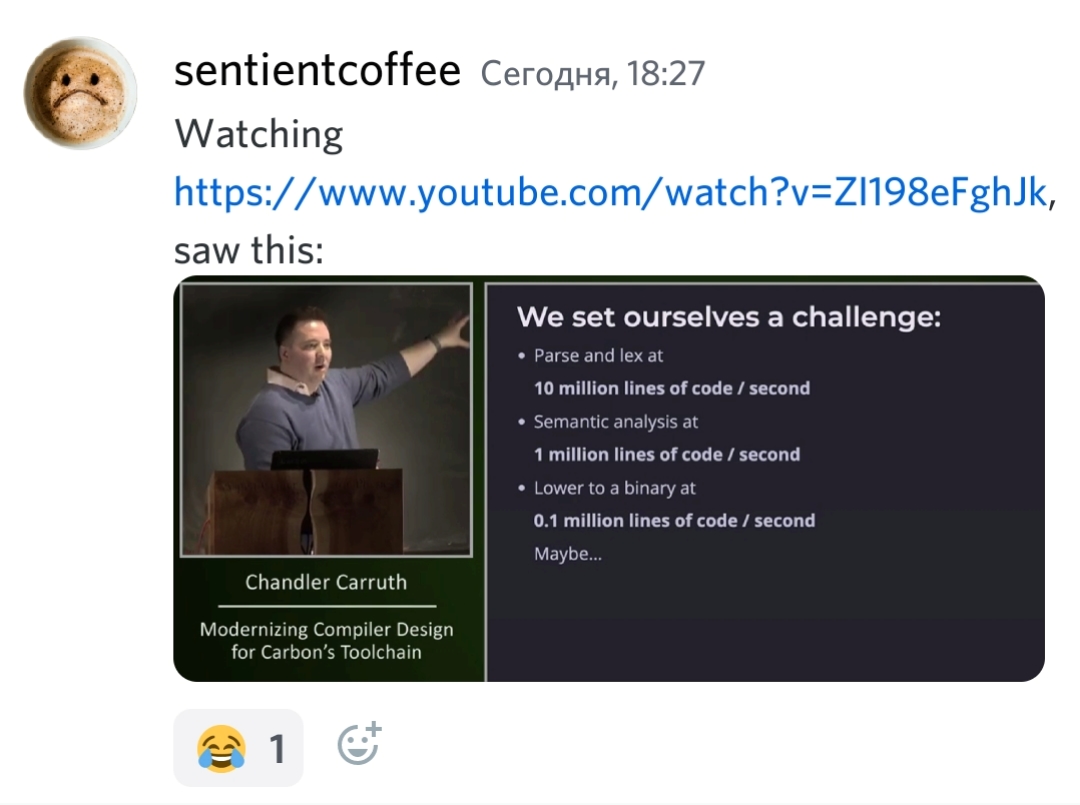
Task: Click the "Lower to a binary at" bullet
Action: pos(614,488)
